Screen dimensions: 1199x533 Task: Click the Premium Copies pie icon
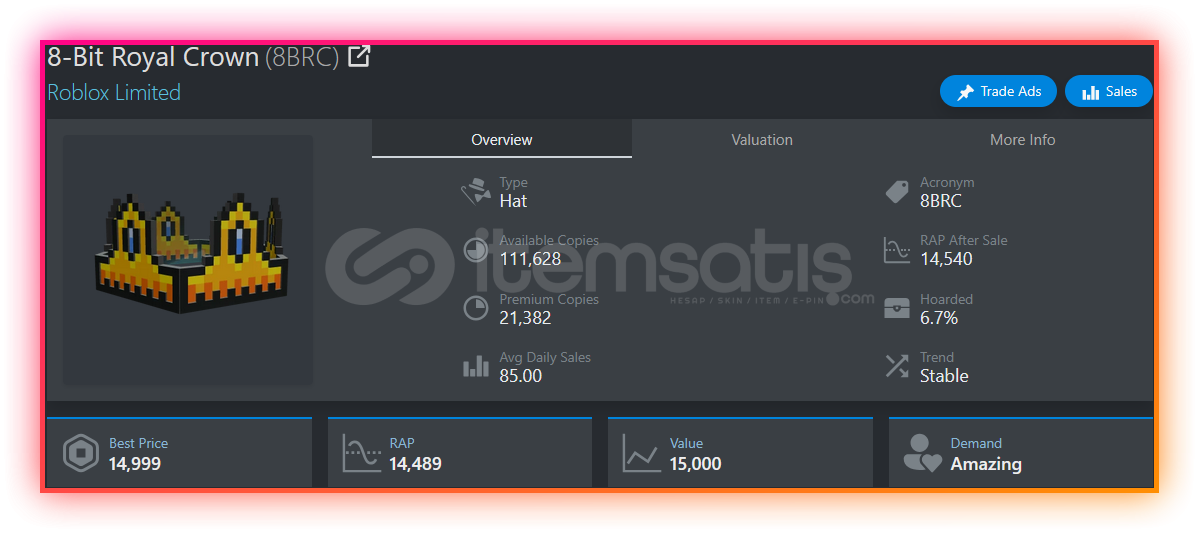pyautogui.click(x=476, y=308)
